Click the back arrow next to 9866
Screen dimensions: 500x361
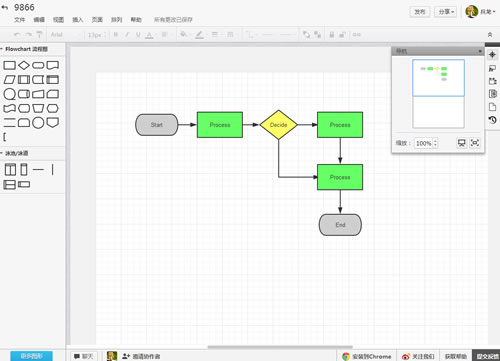click(x=5, y=7)
